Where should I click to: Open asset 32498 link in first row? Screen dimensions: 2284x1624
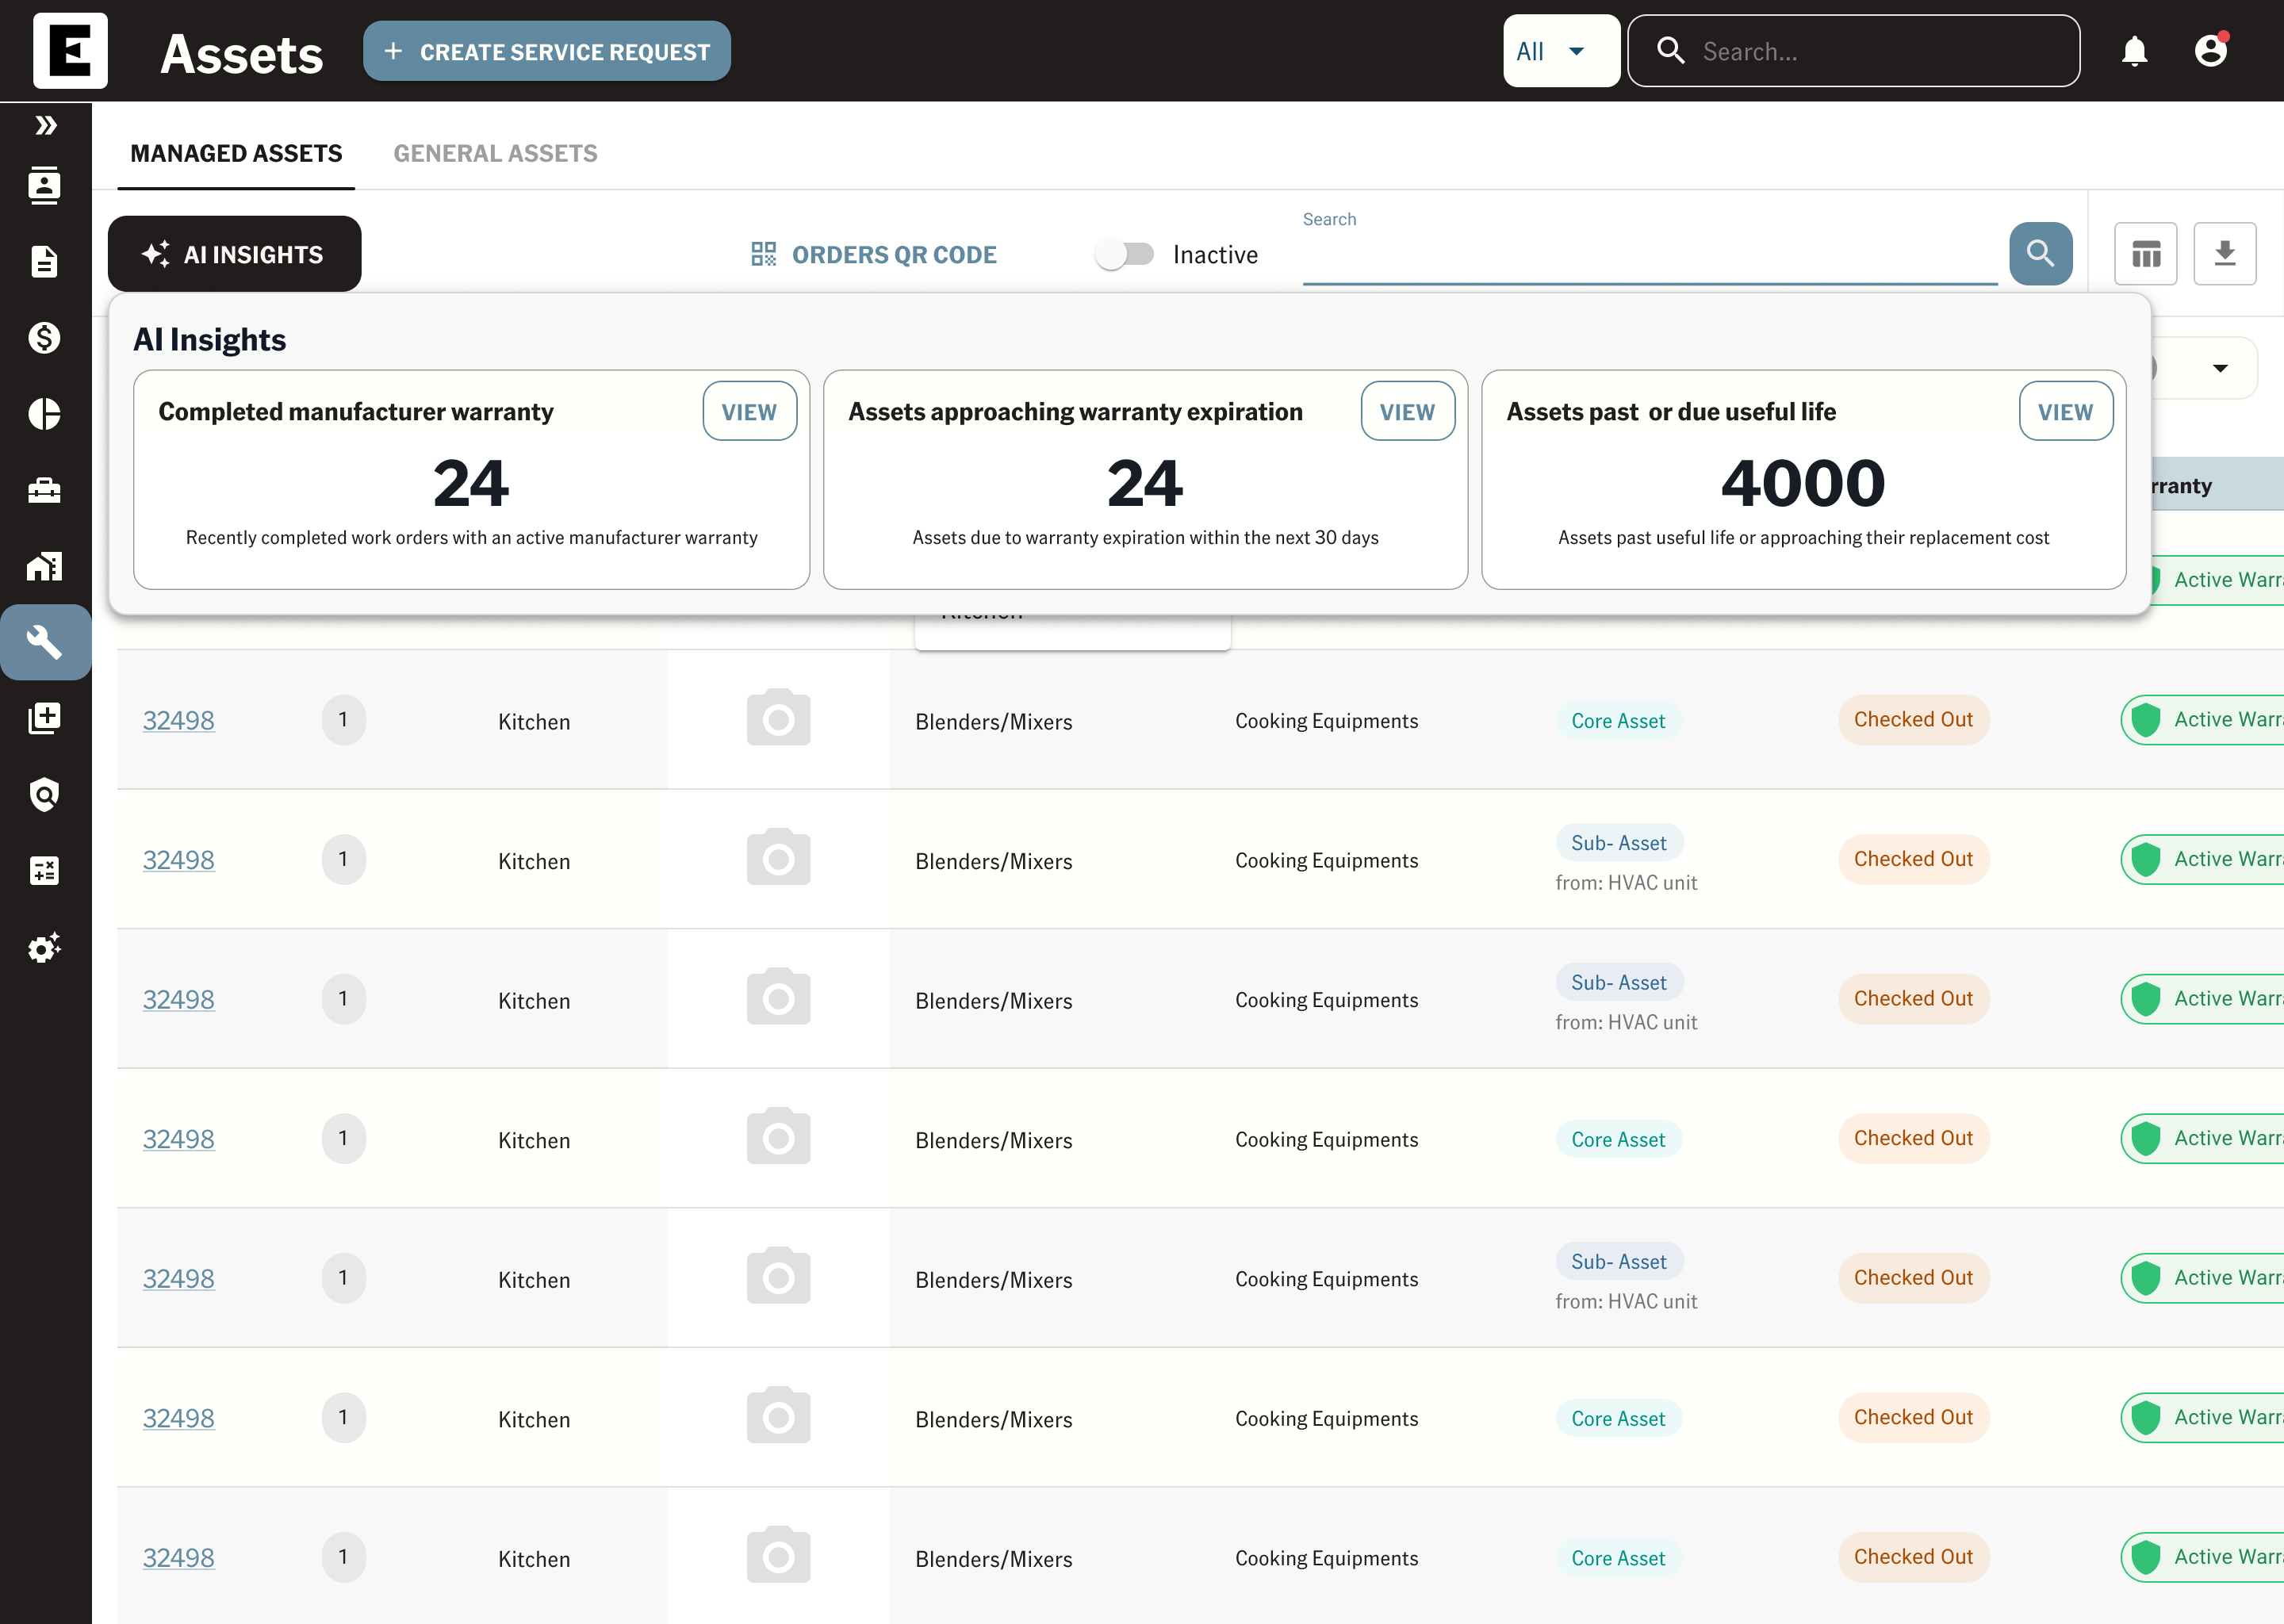point(178,720)
